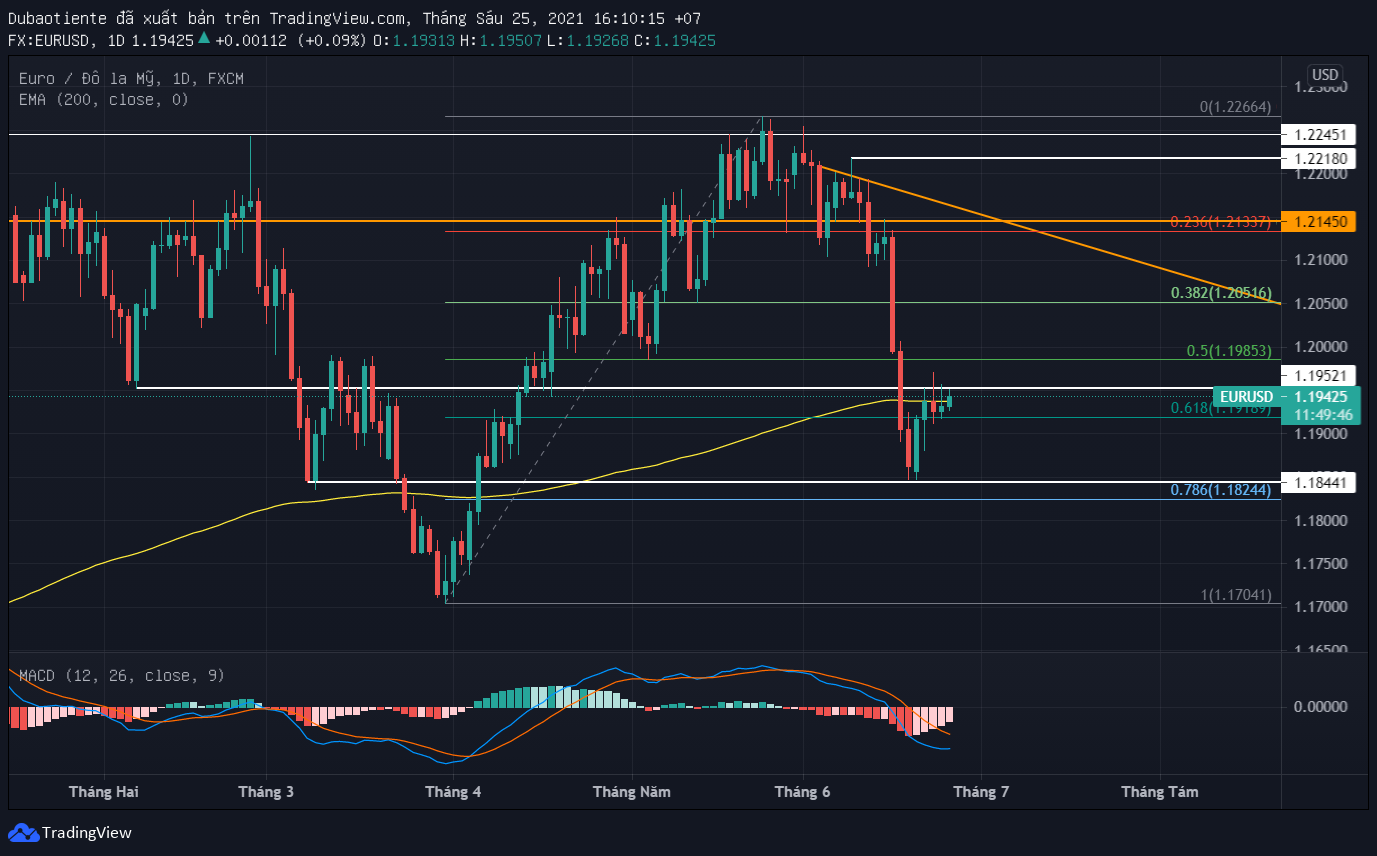Select the white 1.22451 price label
1377x856 pixels.
1320,134
